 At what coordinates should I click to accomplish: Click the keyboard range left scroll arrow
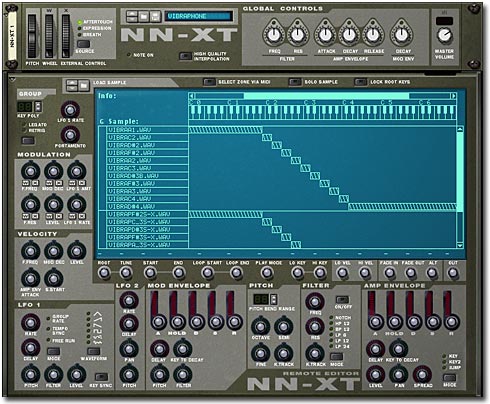point(191,96)
